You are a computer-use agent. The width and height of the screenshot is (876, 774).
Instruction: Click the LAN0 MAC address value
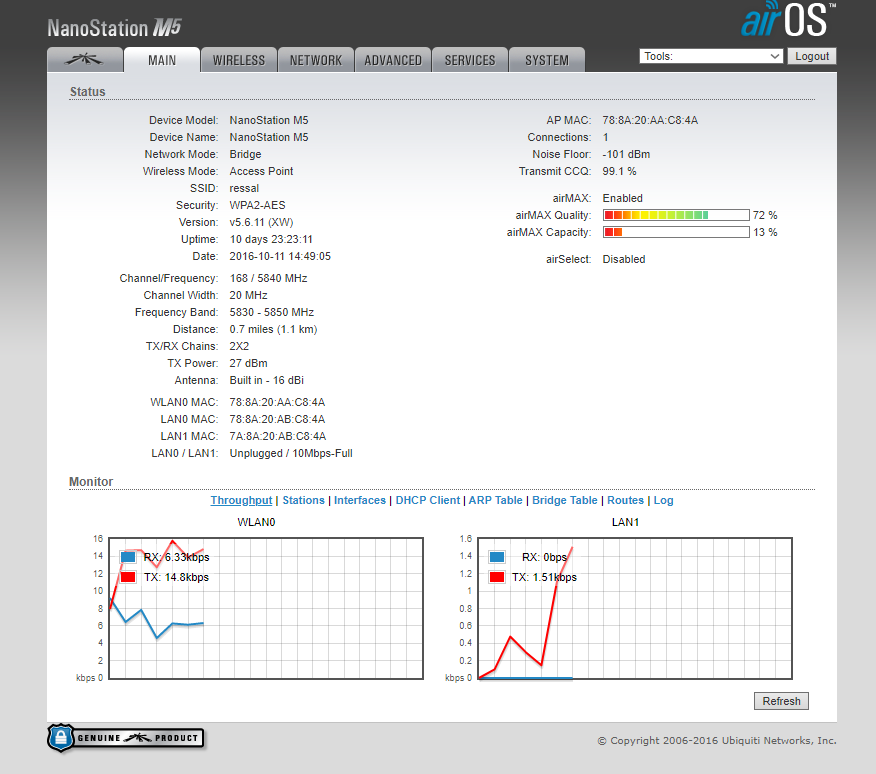(277, 419)
